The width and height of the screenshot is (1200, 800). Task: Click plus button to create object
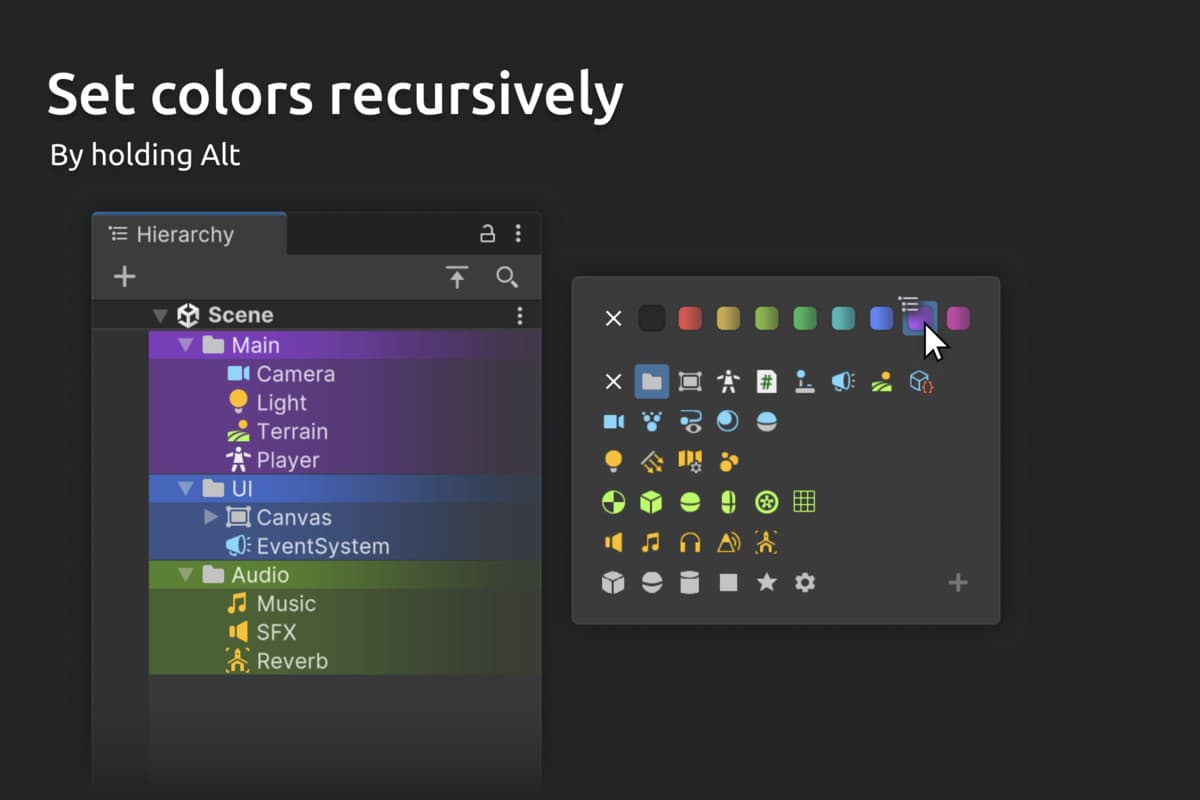[124, 277]
